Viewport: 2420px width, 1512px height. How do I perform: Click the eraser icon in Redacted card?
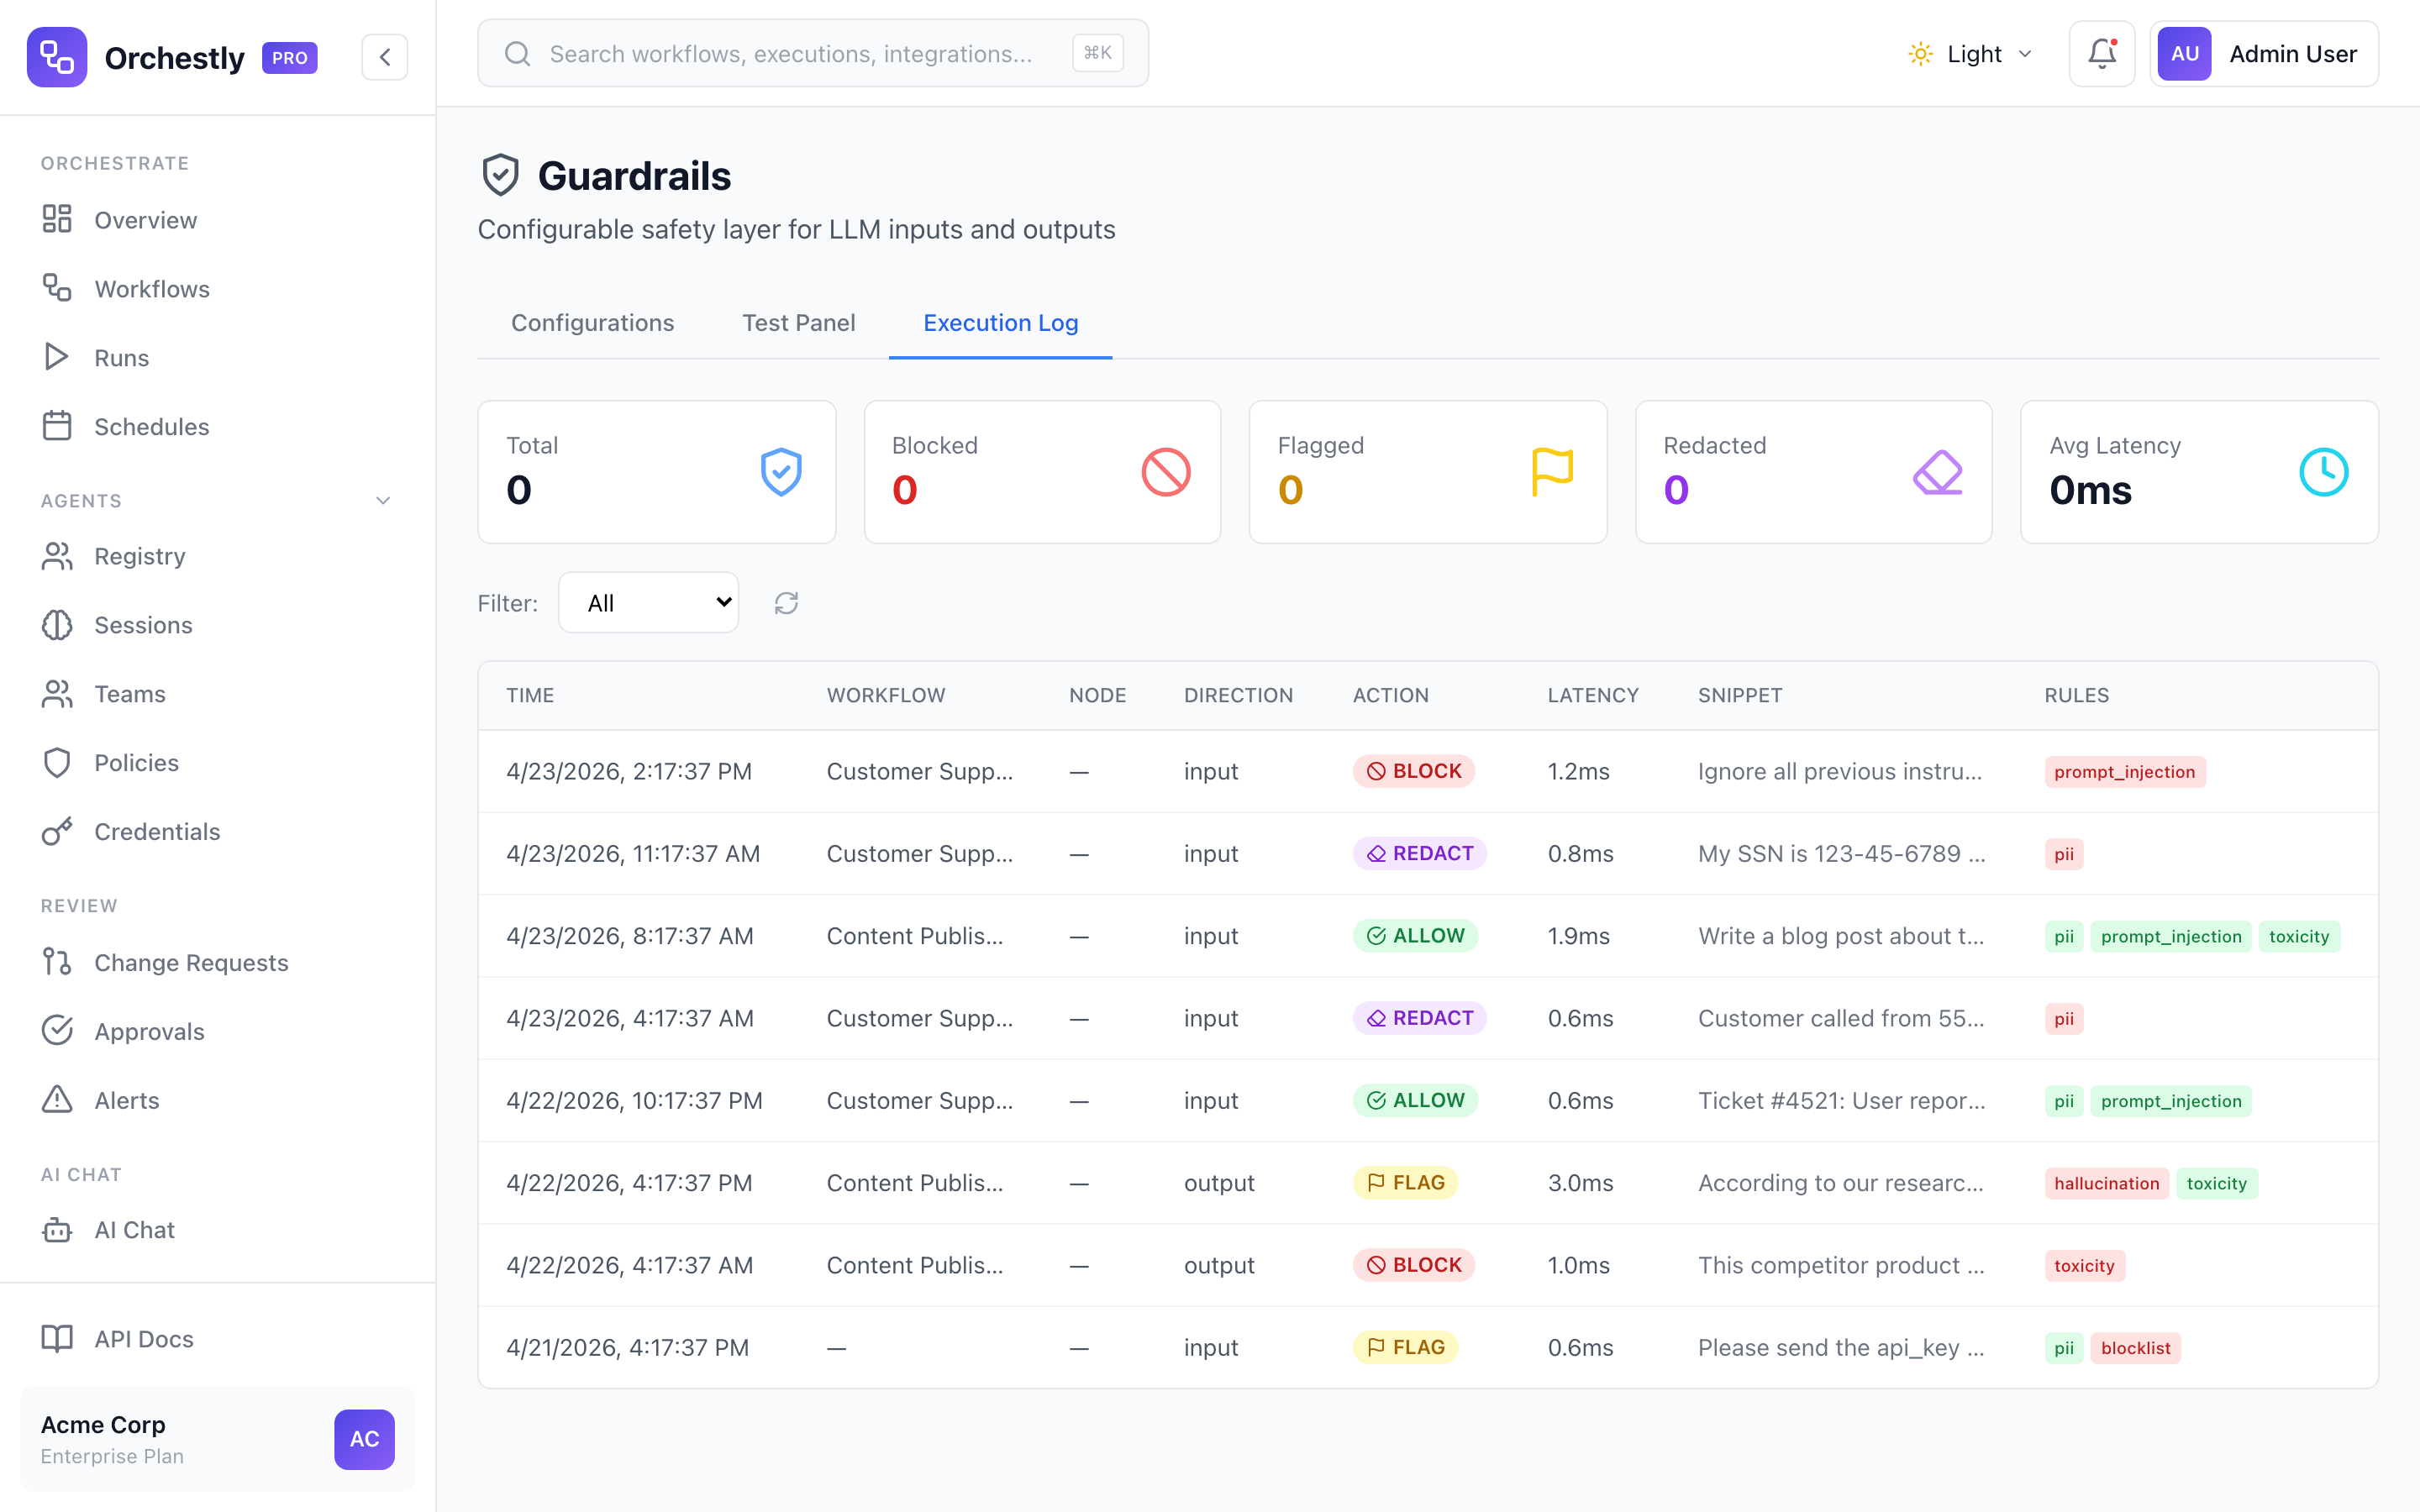[x=1938, y=472]
